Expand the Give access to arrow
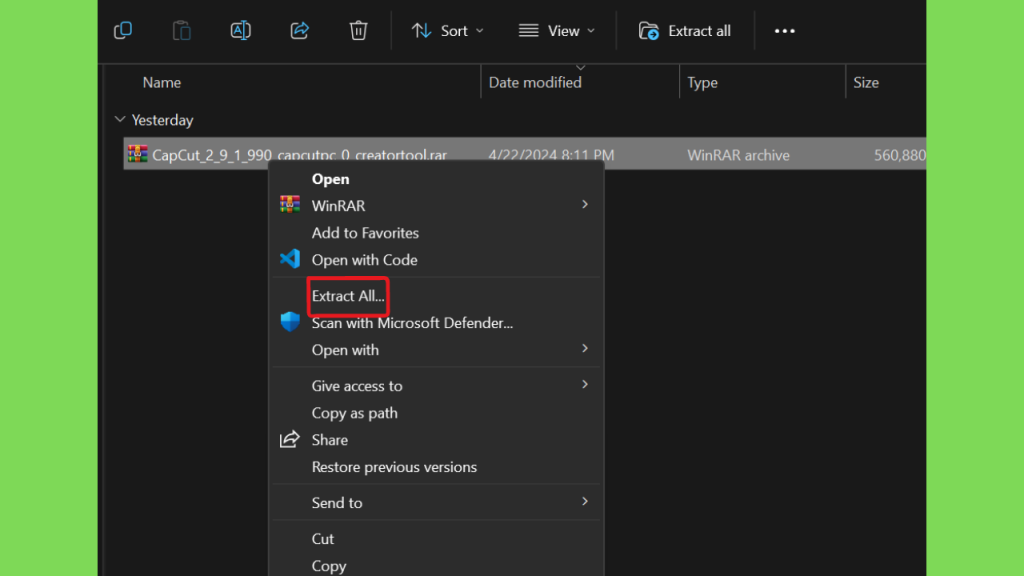Viewport: 1024px width, 576px height. pyautogui.click(x=584, y=385)
